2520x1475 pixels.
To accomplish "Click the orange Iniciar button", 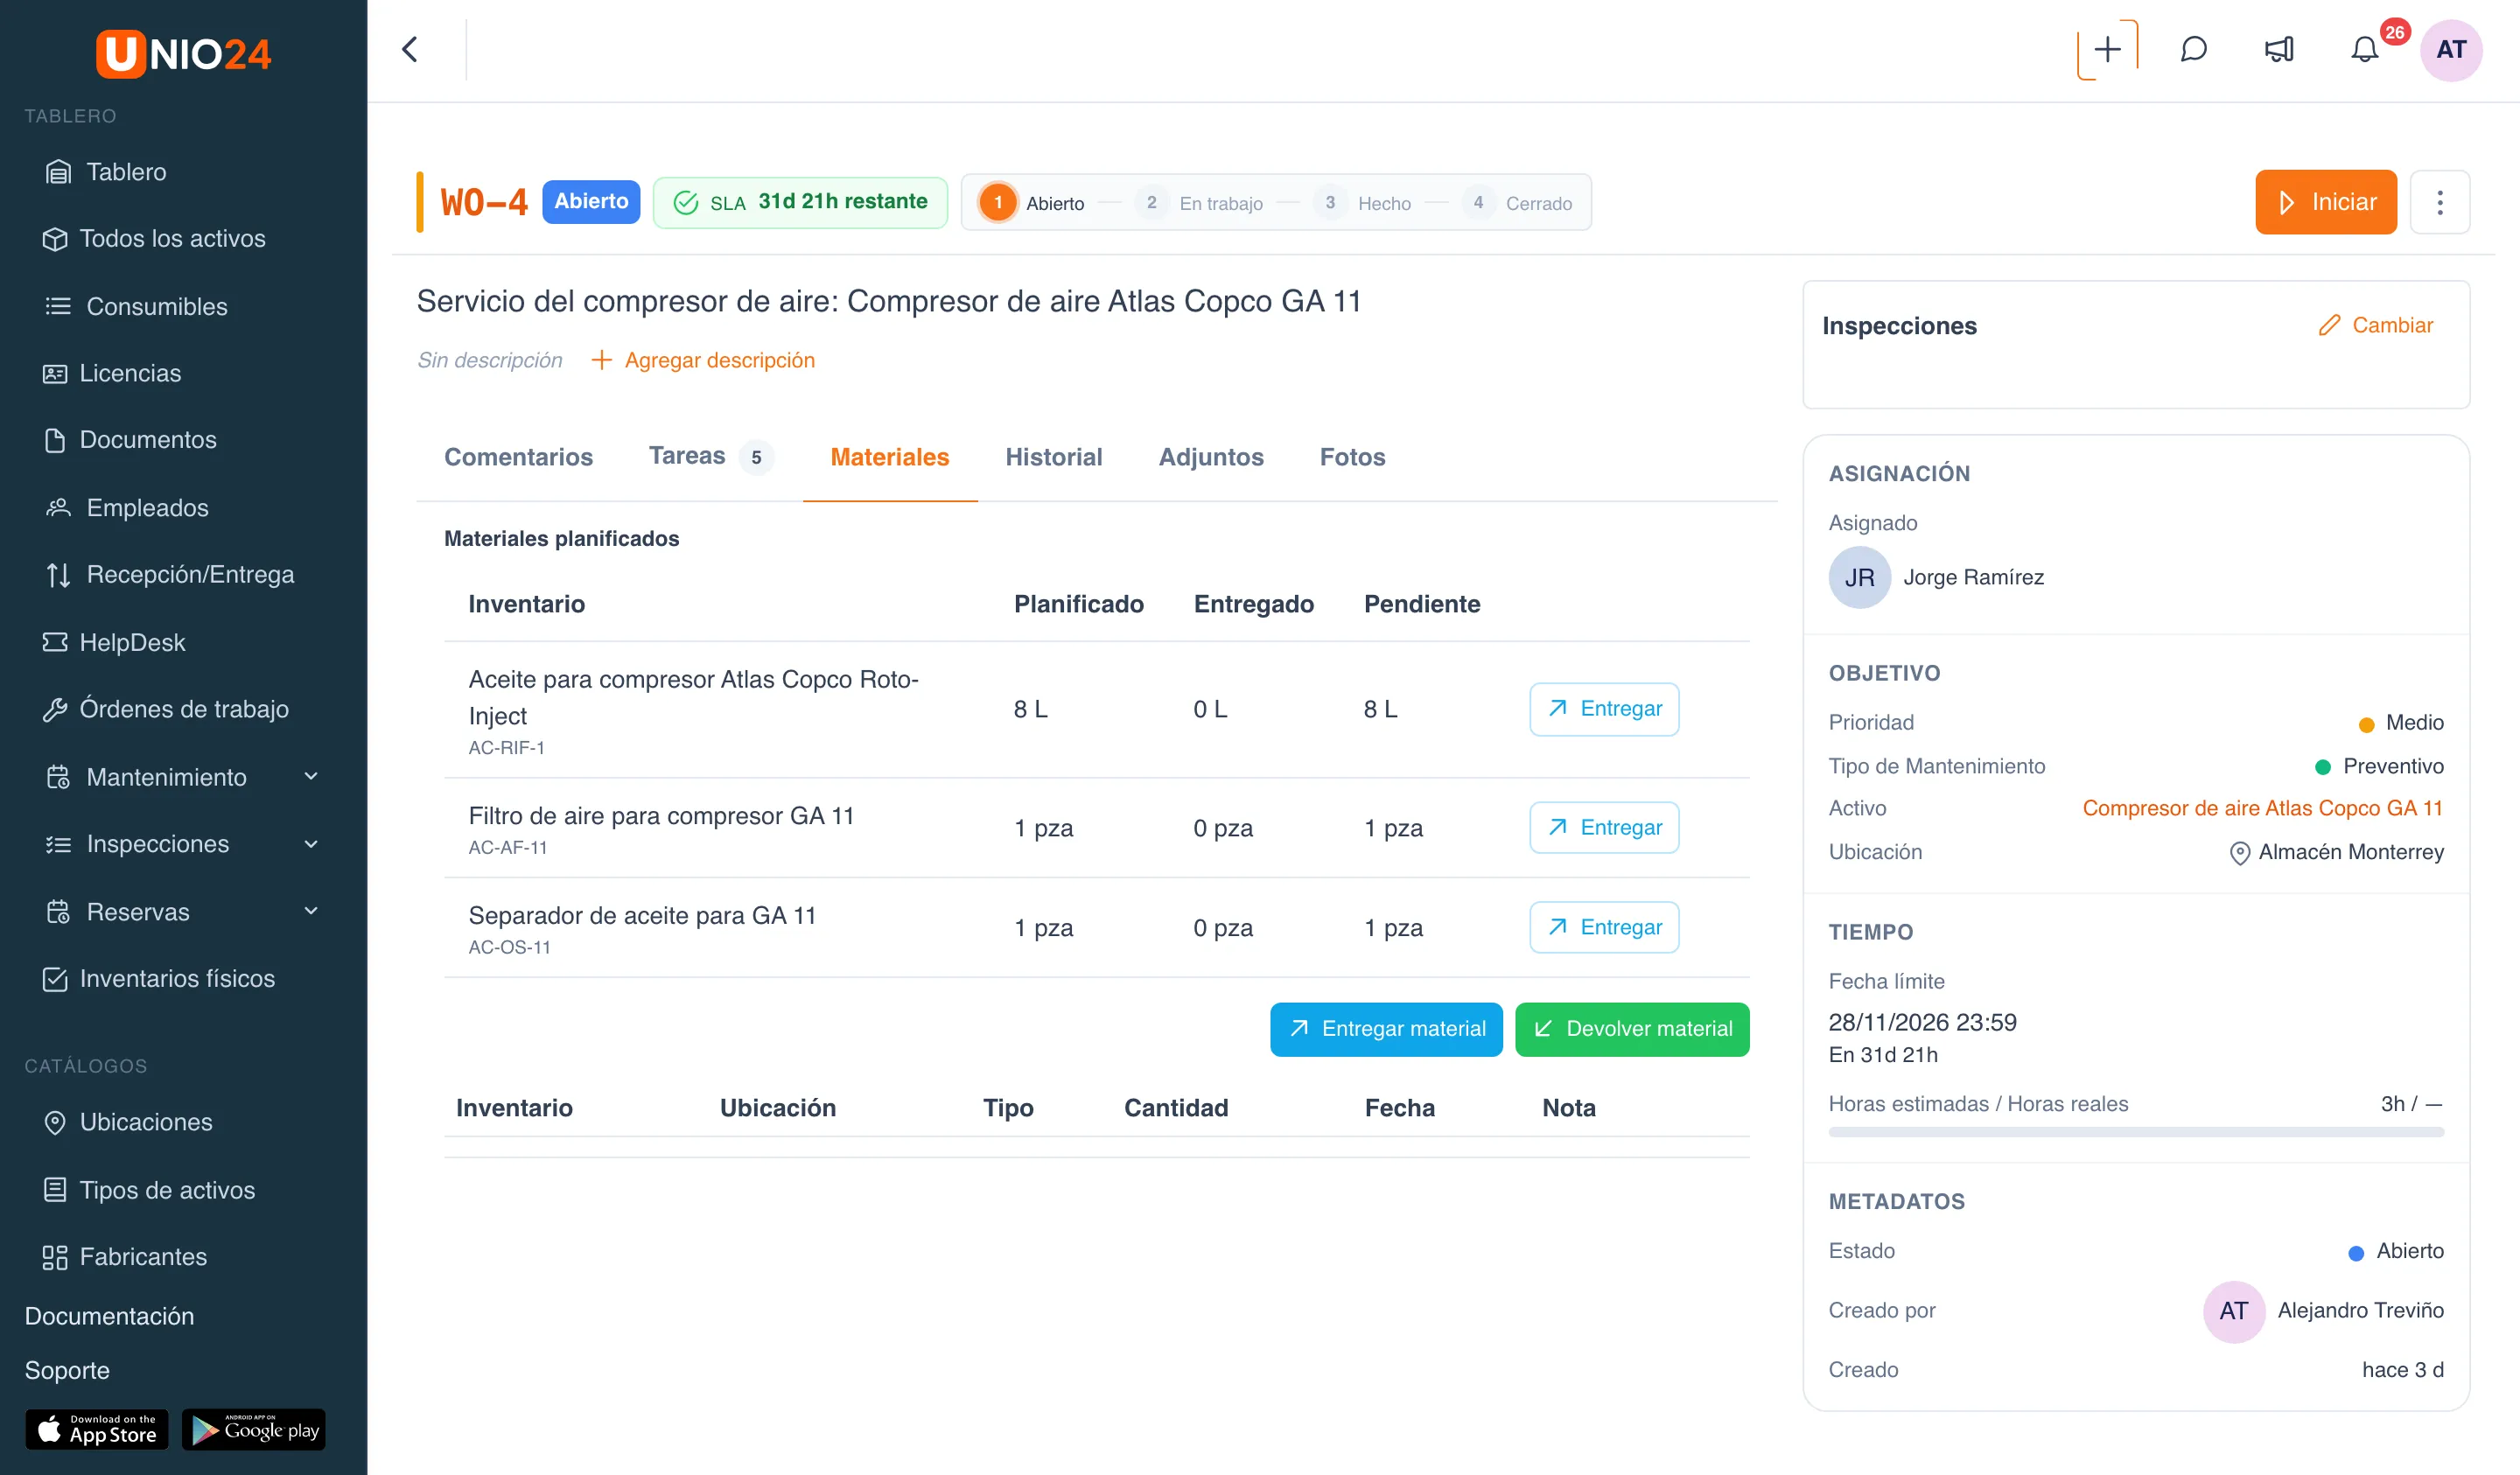I will pos(2325,202).
